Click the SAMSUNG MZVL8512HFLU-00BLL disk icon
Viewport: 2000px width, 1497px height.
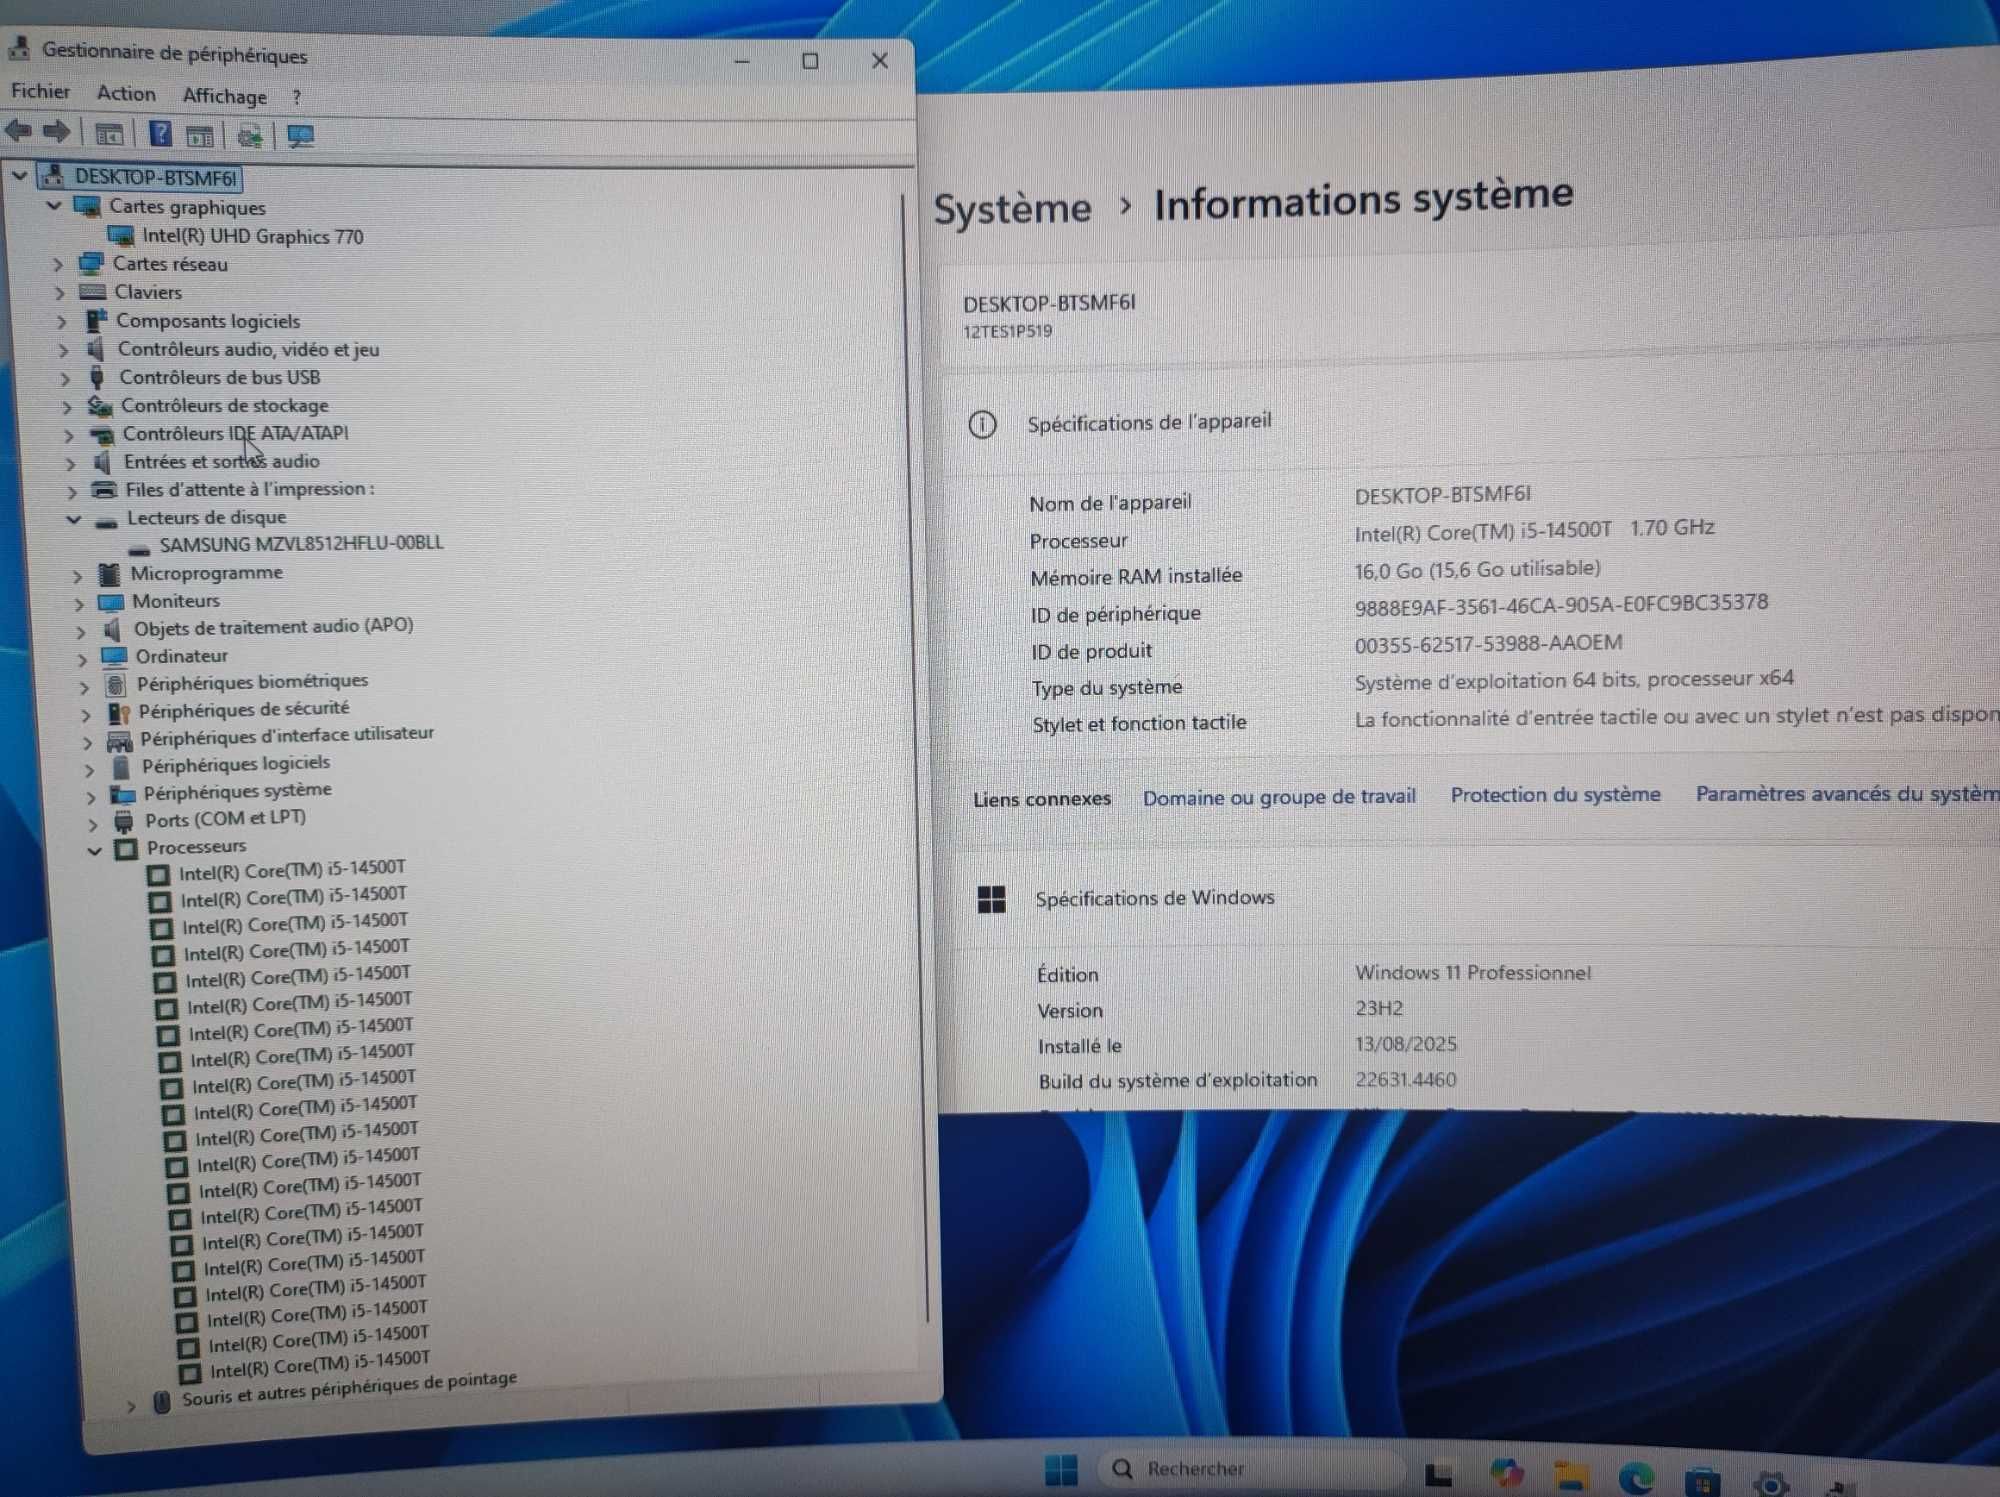click(x=139, y=548)
